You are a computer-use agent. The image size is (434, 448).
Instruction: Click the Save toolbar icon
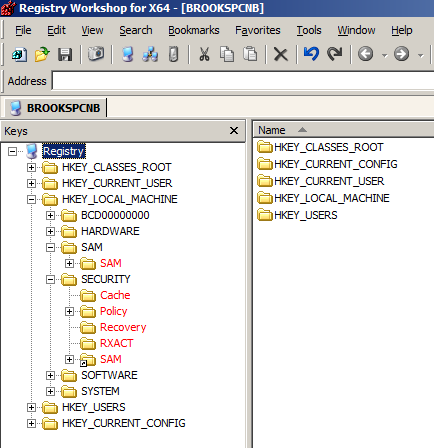65,54
